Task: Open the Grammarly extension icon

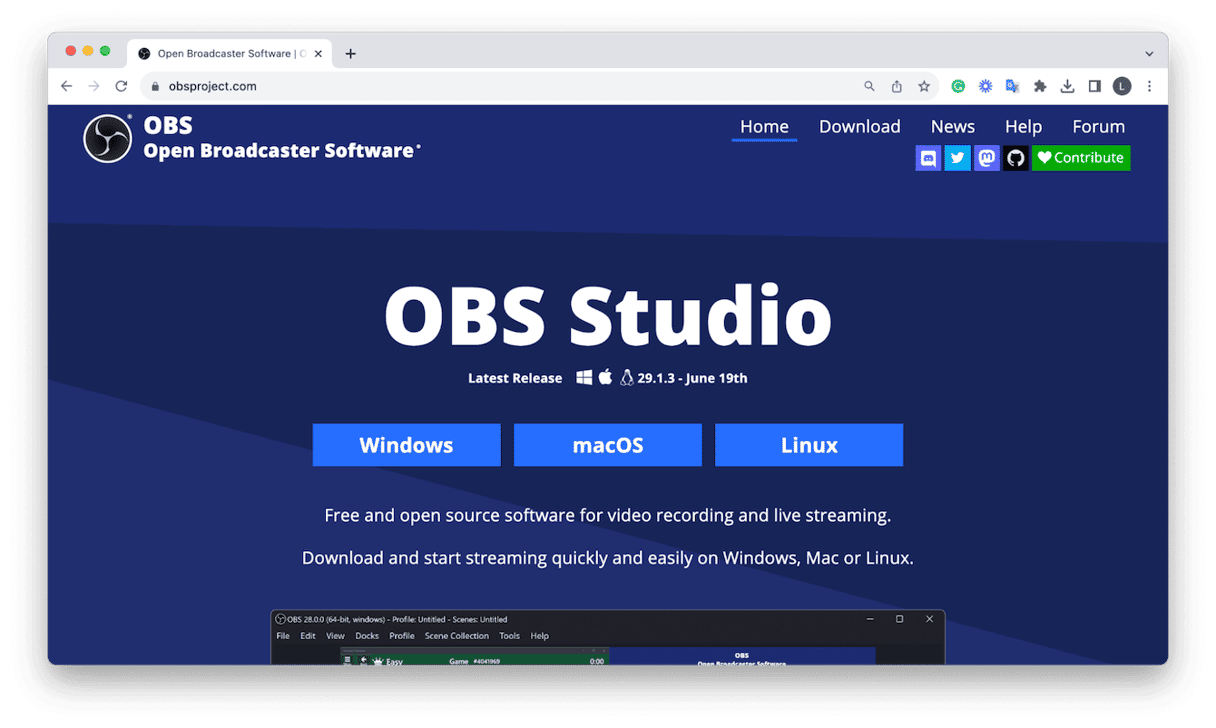Action: point(957,86)
